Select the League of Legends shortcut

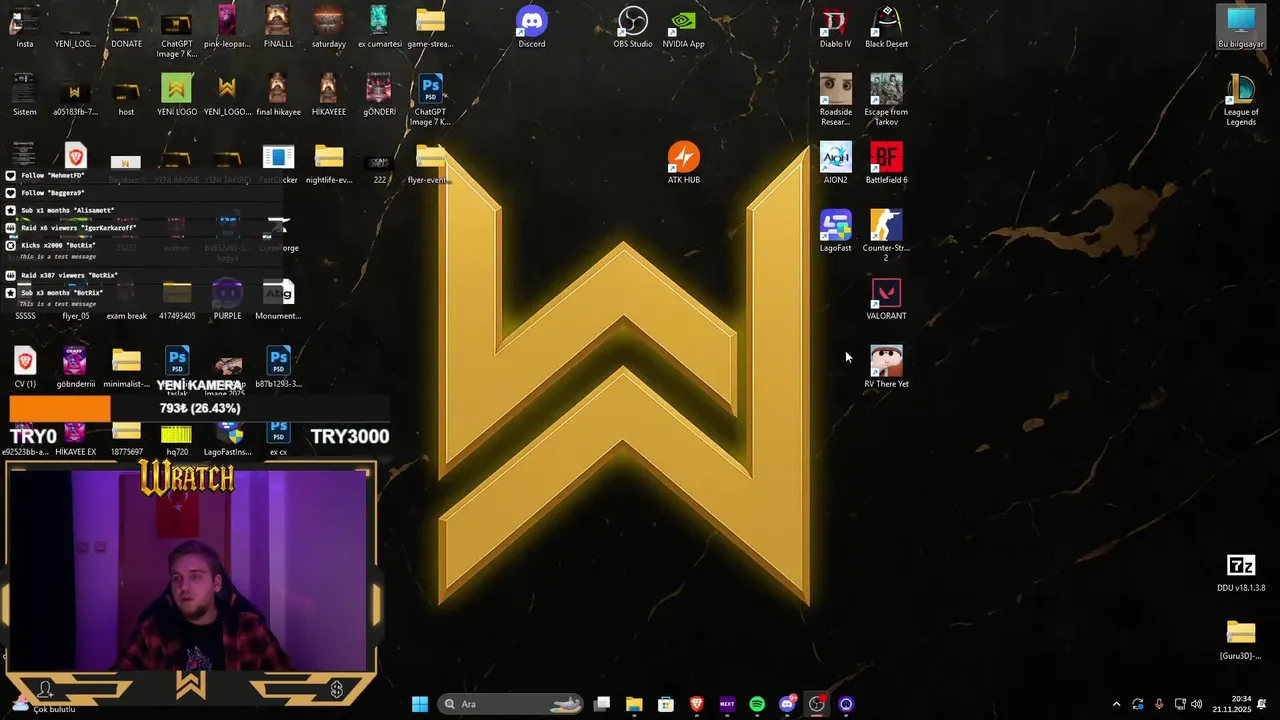click(x=1241, y=100)
